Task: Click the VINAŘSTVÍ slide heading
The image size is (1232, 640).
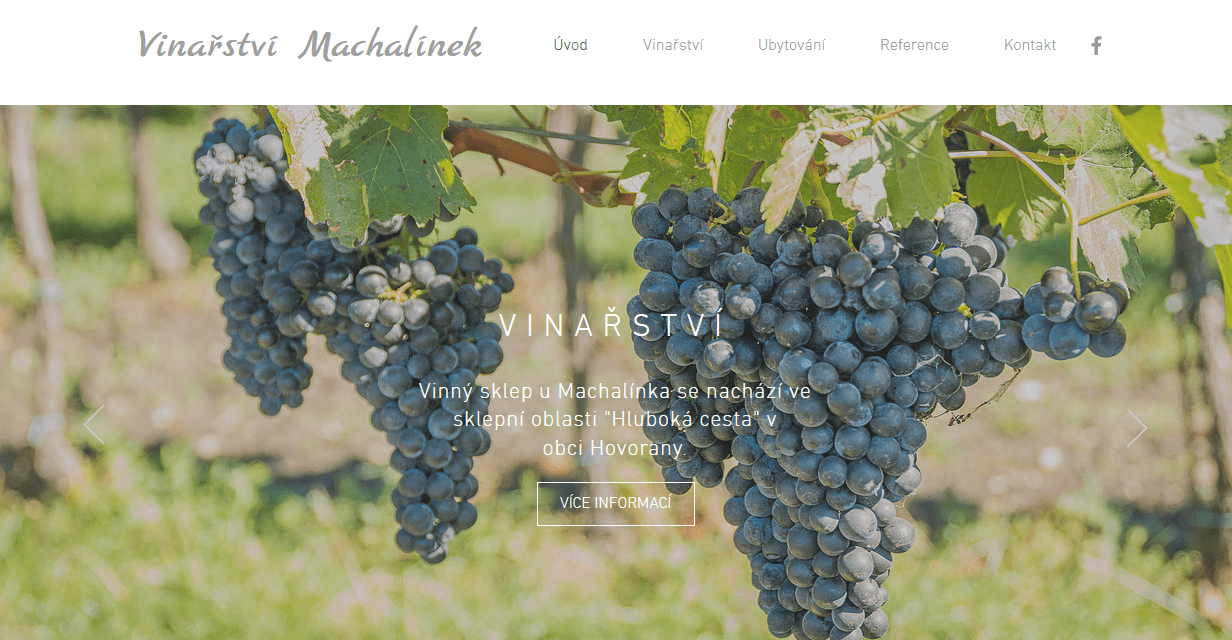Action: click(x=611, y=327)
